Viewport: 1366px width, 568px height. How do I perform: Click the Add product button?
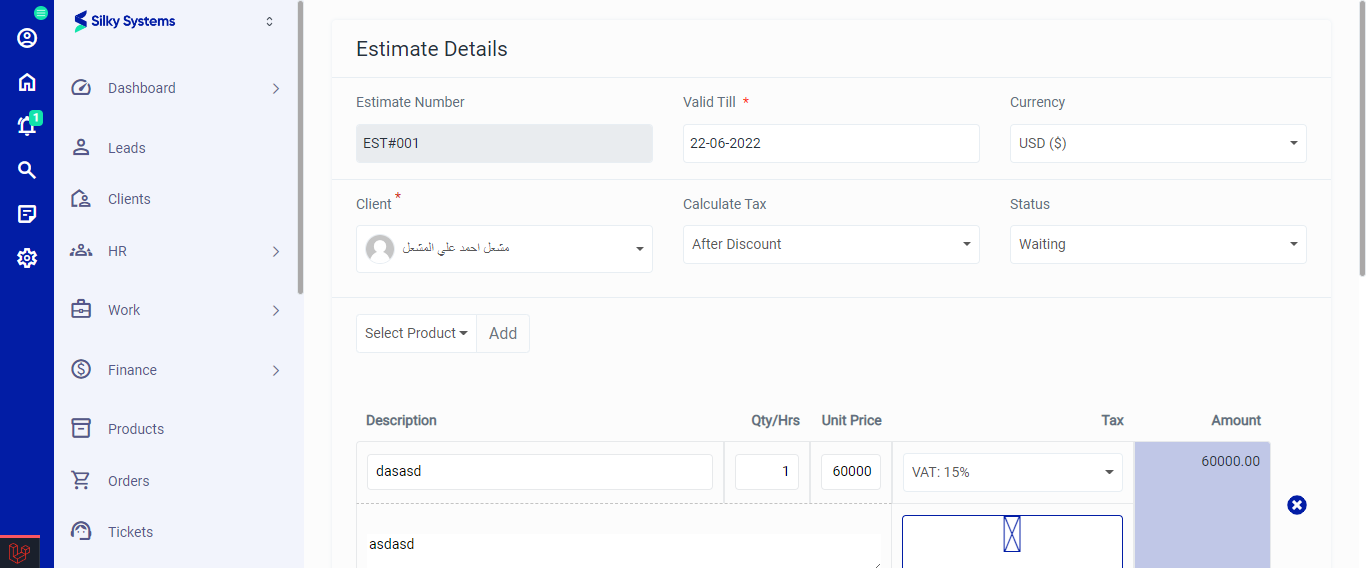(503, 333)
